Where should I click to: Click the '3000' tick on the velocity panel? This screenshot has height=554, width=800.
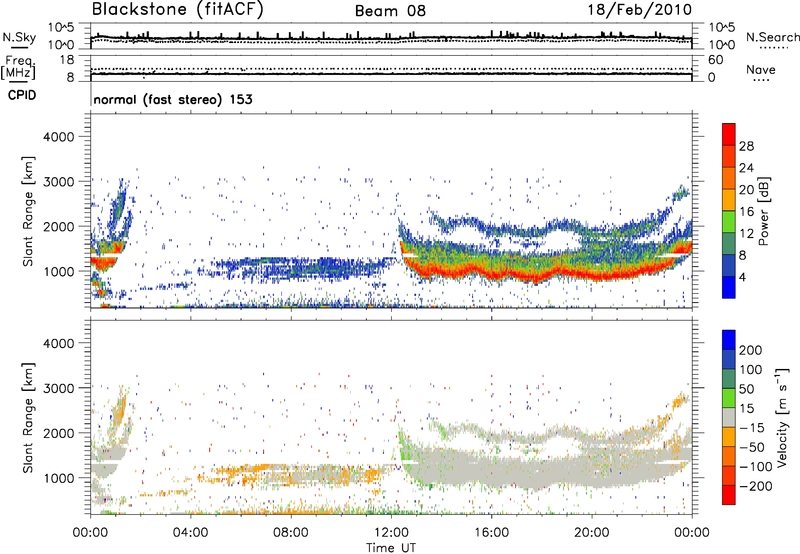coord(59,388)
